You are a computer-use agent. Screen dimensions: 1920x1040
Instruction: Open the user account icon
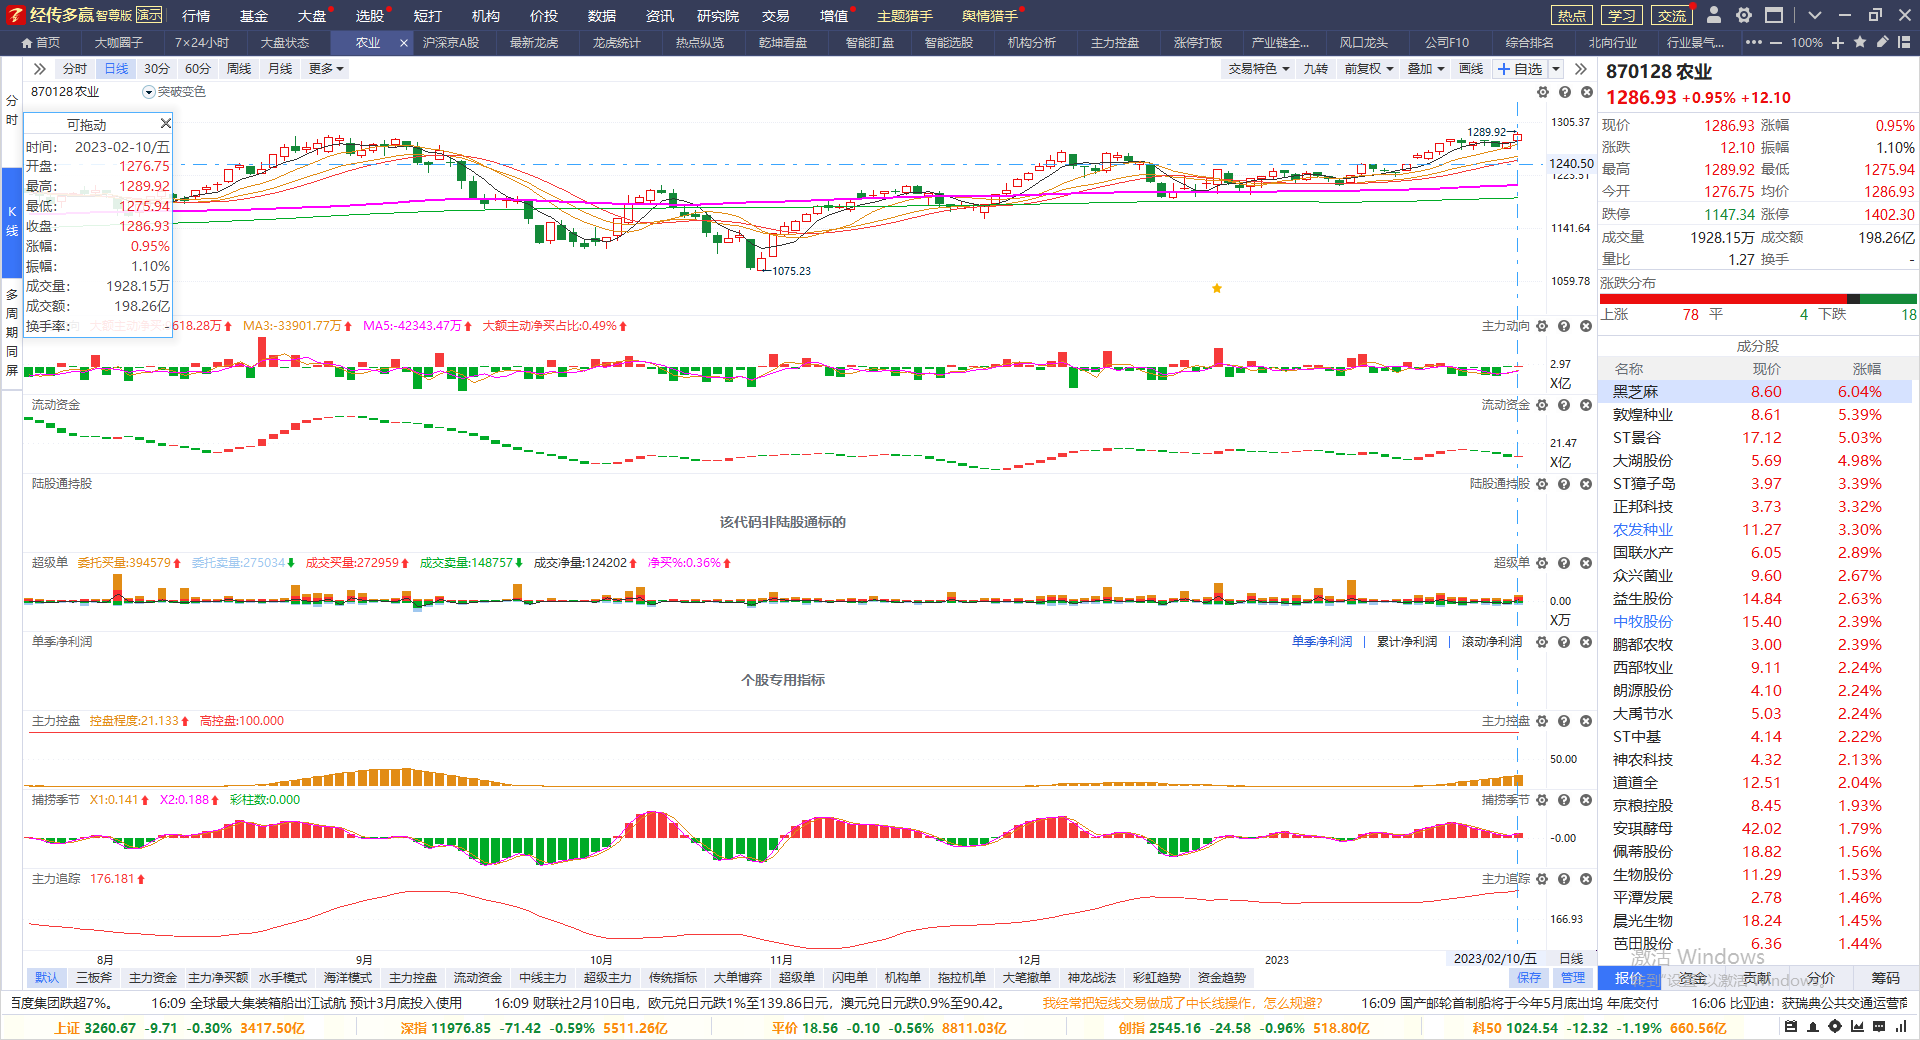coord(1714,15)
